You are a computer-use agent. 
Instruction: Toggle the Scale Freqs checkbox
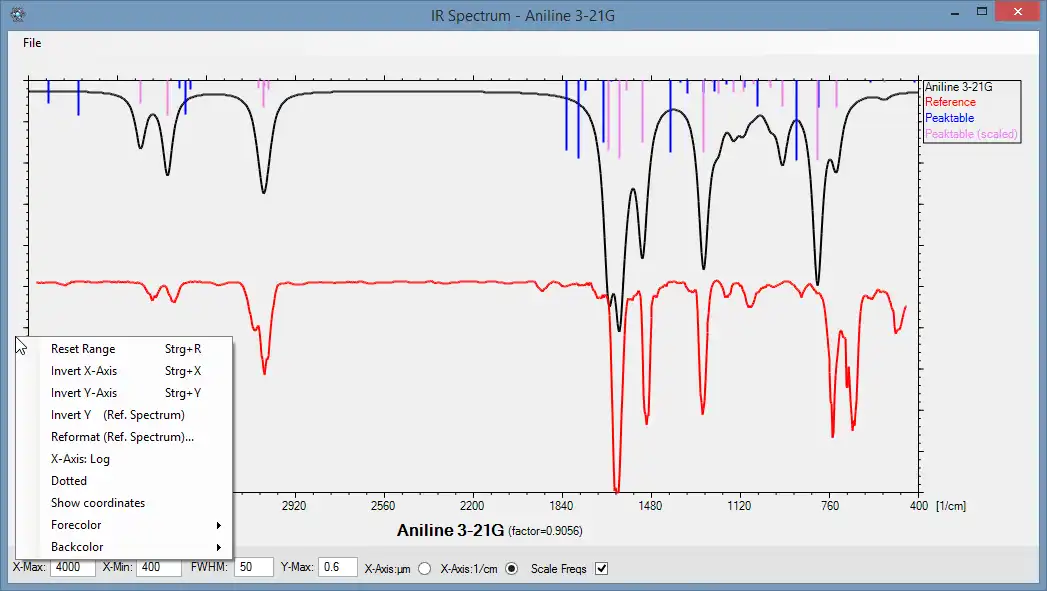602,569
